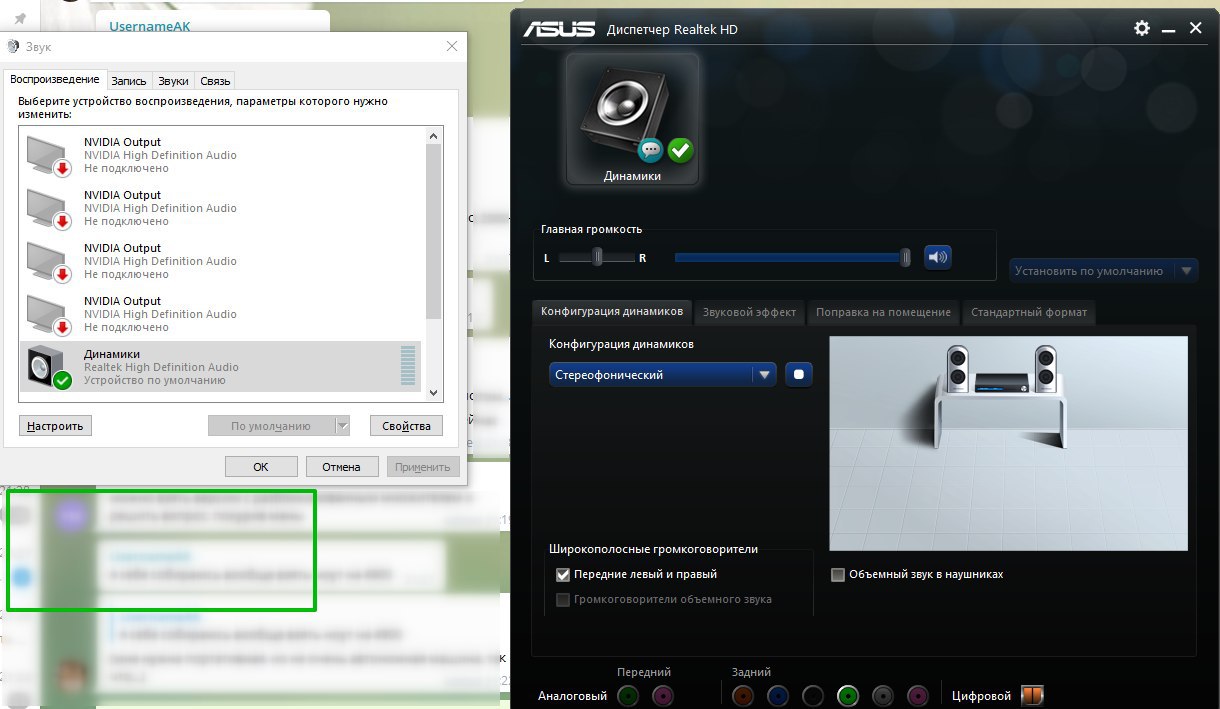Click the digital output connector icon
The height and width of the screenshot is (709, 1220).
pos(1032,695)
